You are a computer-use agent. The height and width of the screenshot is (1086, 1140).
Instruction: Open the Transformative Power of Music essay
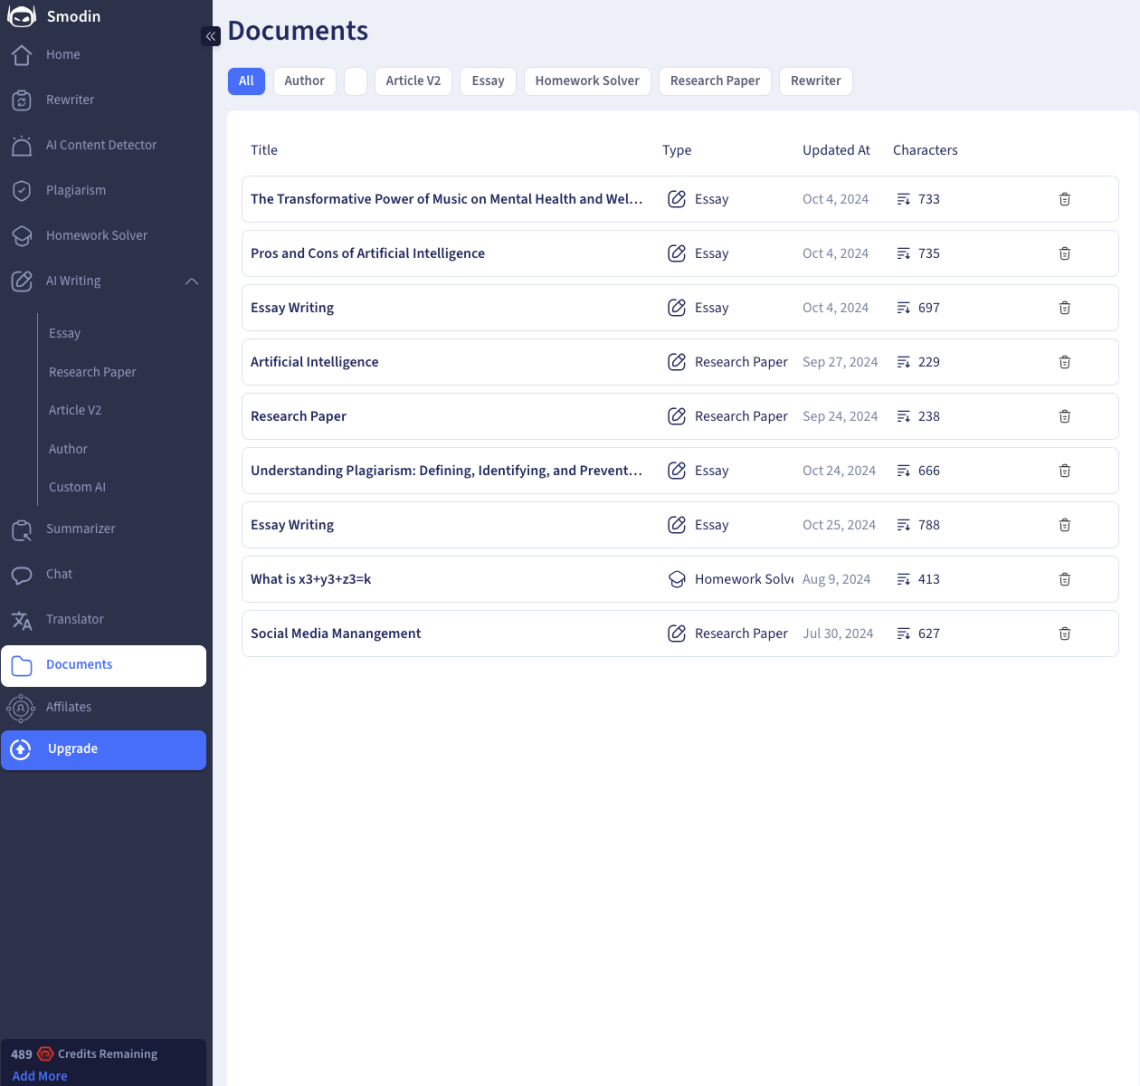tap(446, 199)
